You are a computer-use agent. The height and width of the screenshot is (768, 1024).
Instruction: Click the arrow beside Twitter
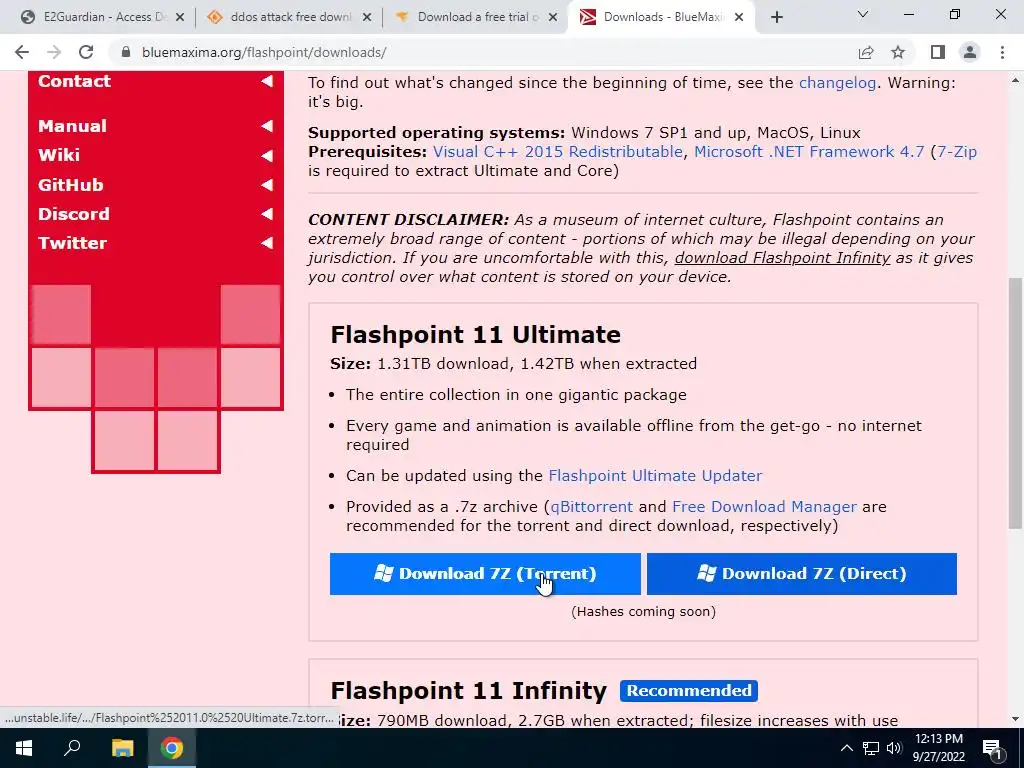pyautogui.click(x=267, y=243)
